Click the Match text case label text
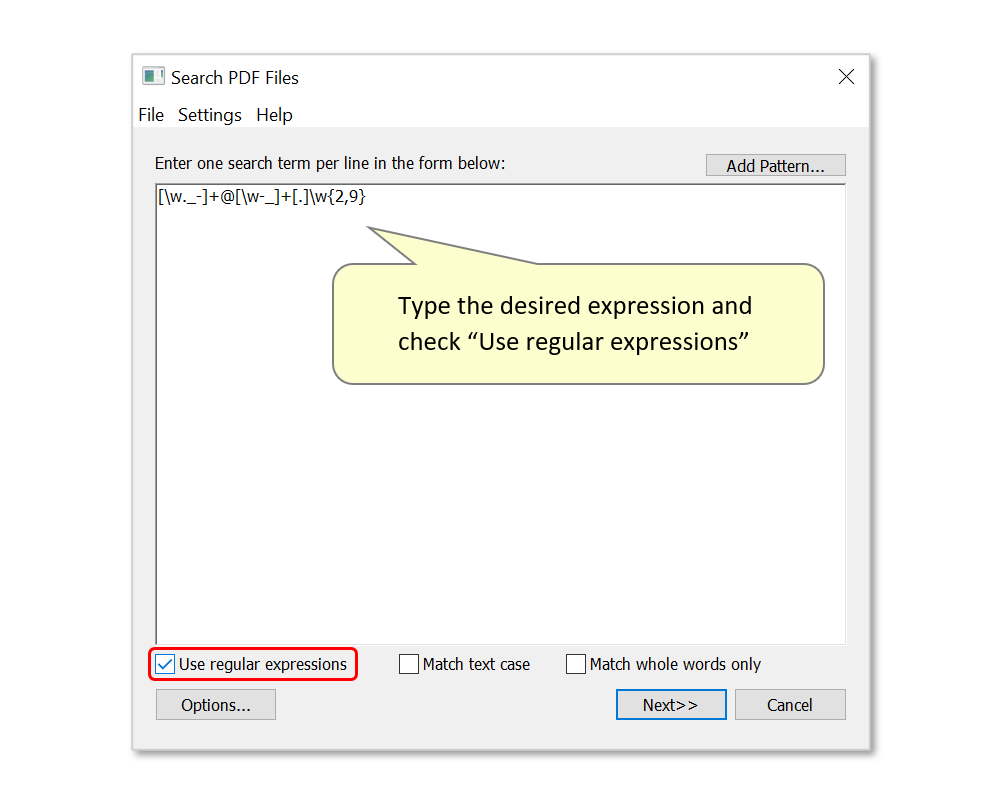Viewport: 1002px width, 802px height. point(477,664)
